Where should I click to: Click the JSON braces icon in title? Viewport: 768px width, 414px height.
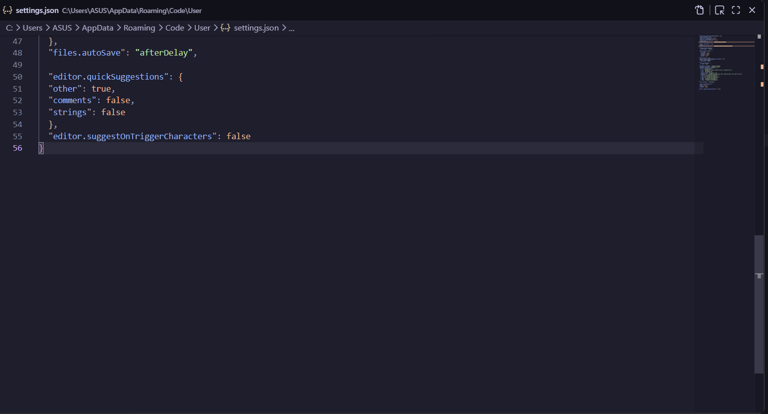7,10
